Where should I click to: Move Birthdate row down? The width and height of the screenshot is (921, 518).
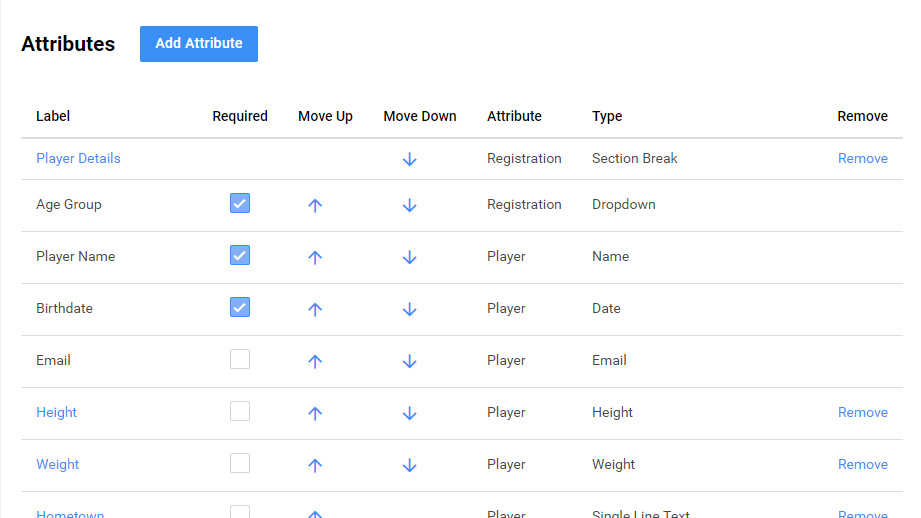(409, 309)
